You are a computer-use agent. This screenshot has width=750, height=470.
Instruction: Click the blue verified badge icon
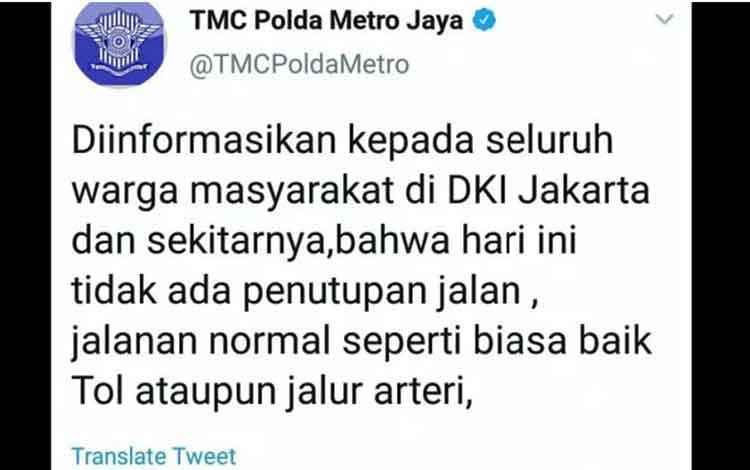484,21
